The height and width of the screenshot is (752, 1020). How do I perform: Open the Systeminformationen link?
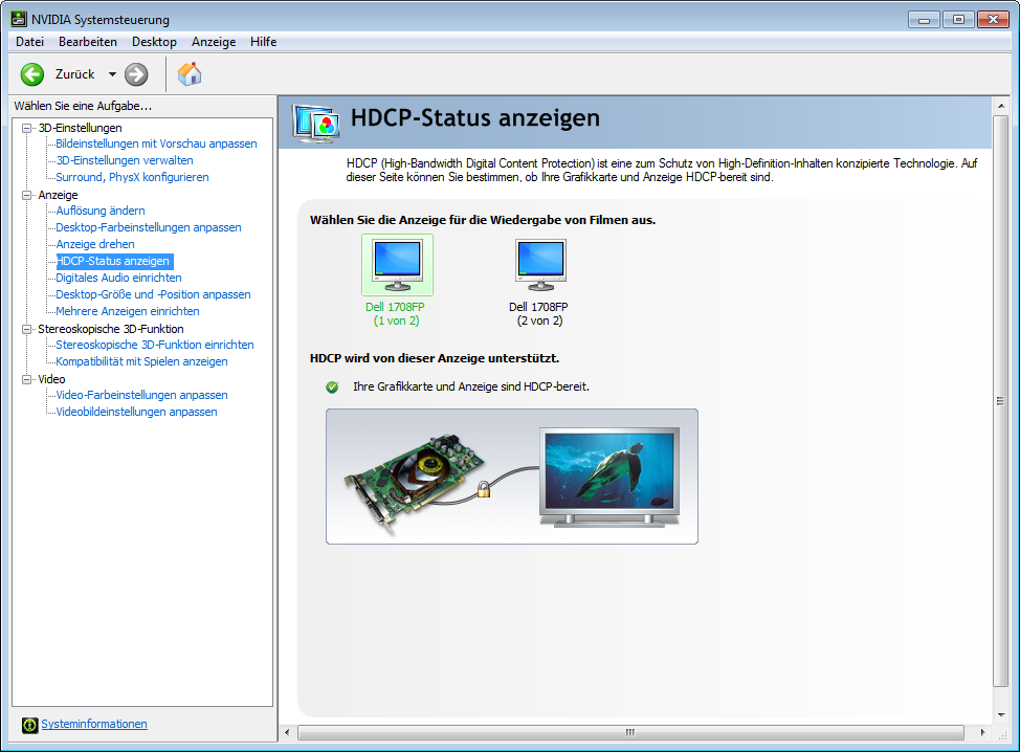pyautogui.click(x=94, y=724)
